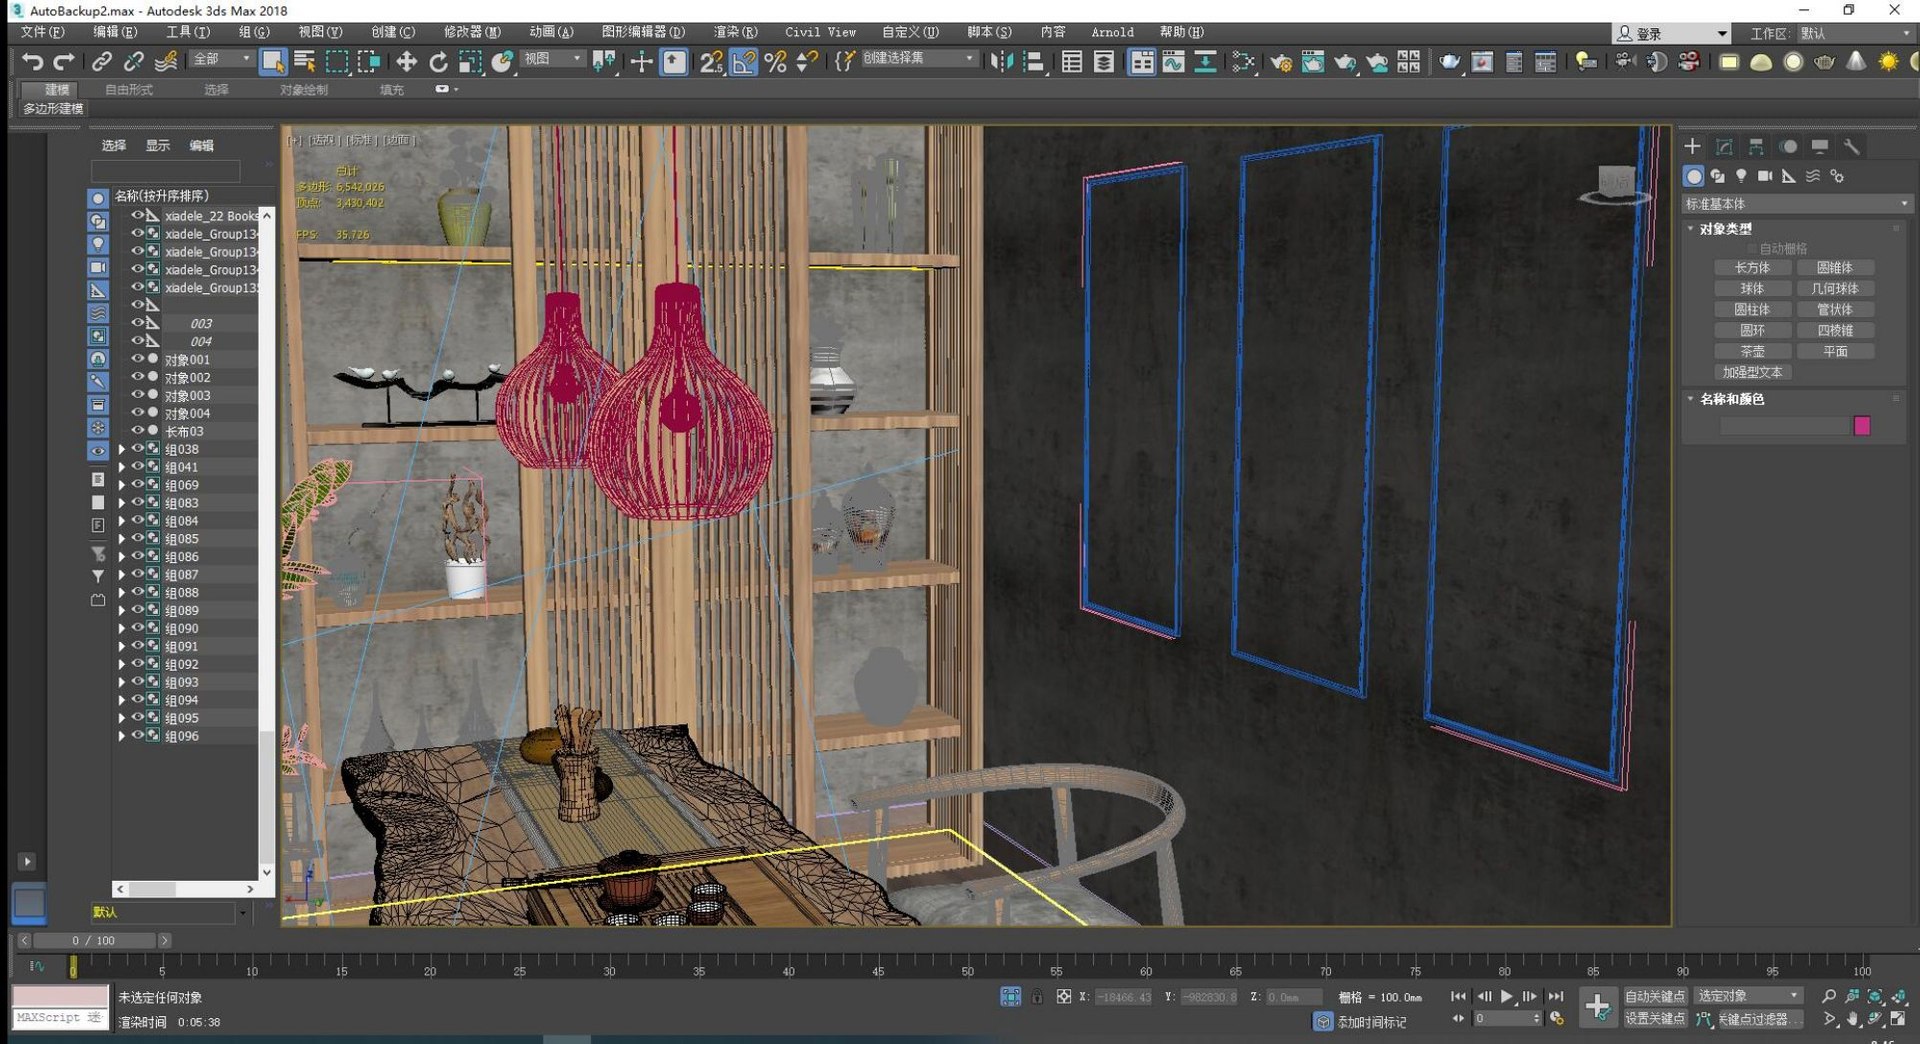The height and width of the screenshot is (1044, 1920).
Task: Switch to Lights category in Create panel
Action: click(1741, 176)
